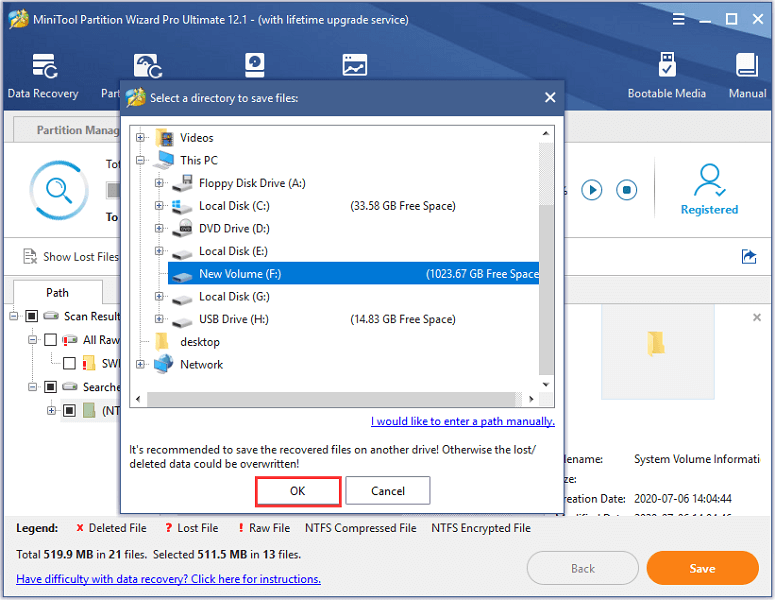Expand the Videos node

pyautogui.click(x=140, y=137)
